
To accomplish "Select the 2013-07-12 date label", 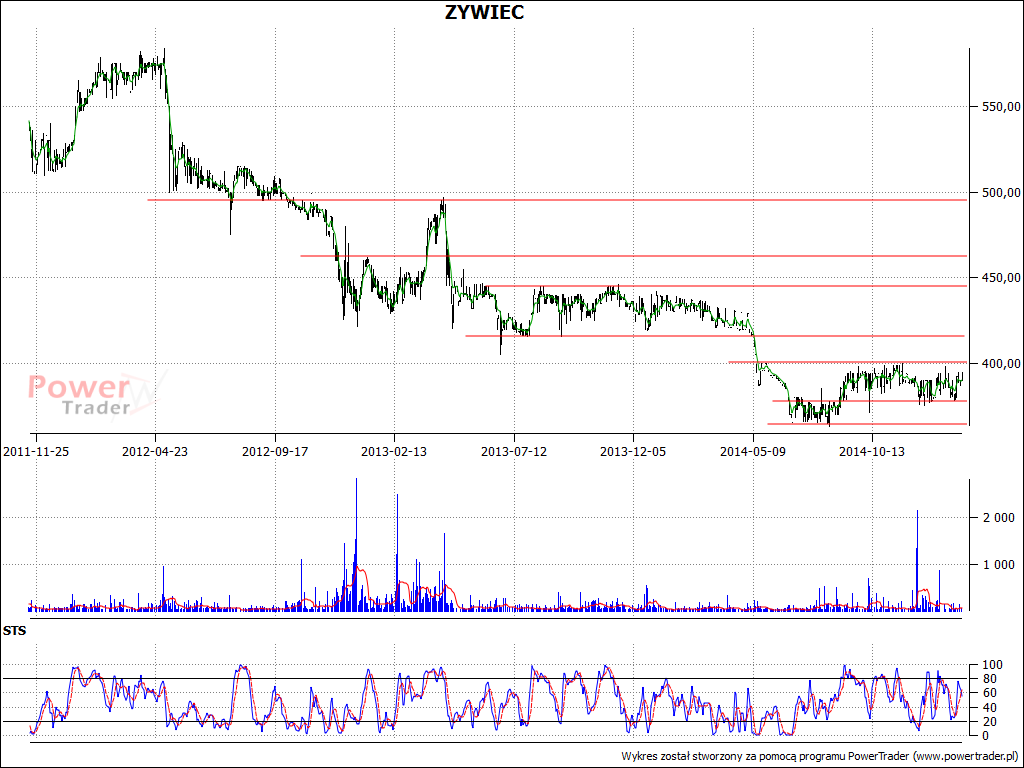I will [514, 451].
